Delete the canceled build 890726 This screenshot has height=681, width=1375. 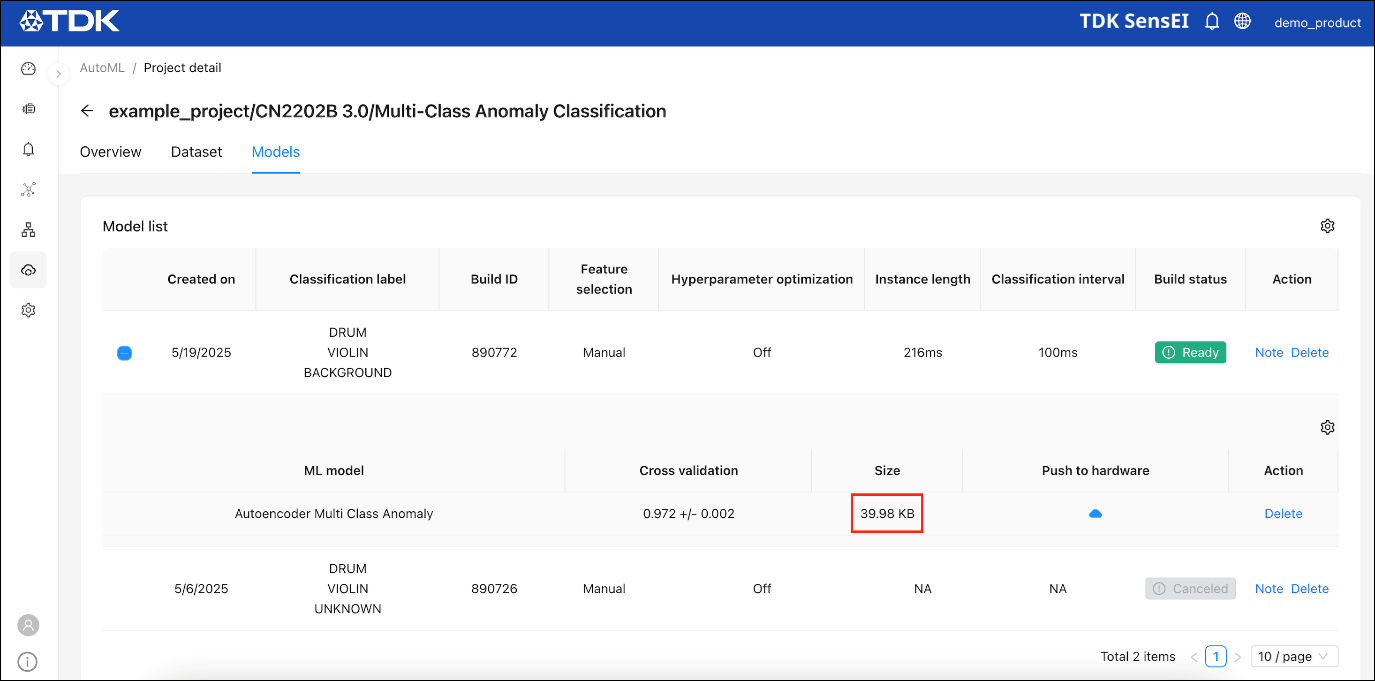1310,589
